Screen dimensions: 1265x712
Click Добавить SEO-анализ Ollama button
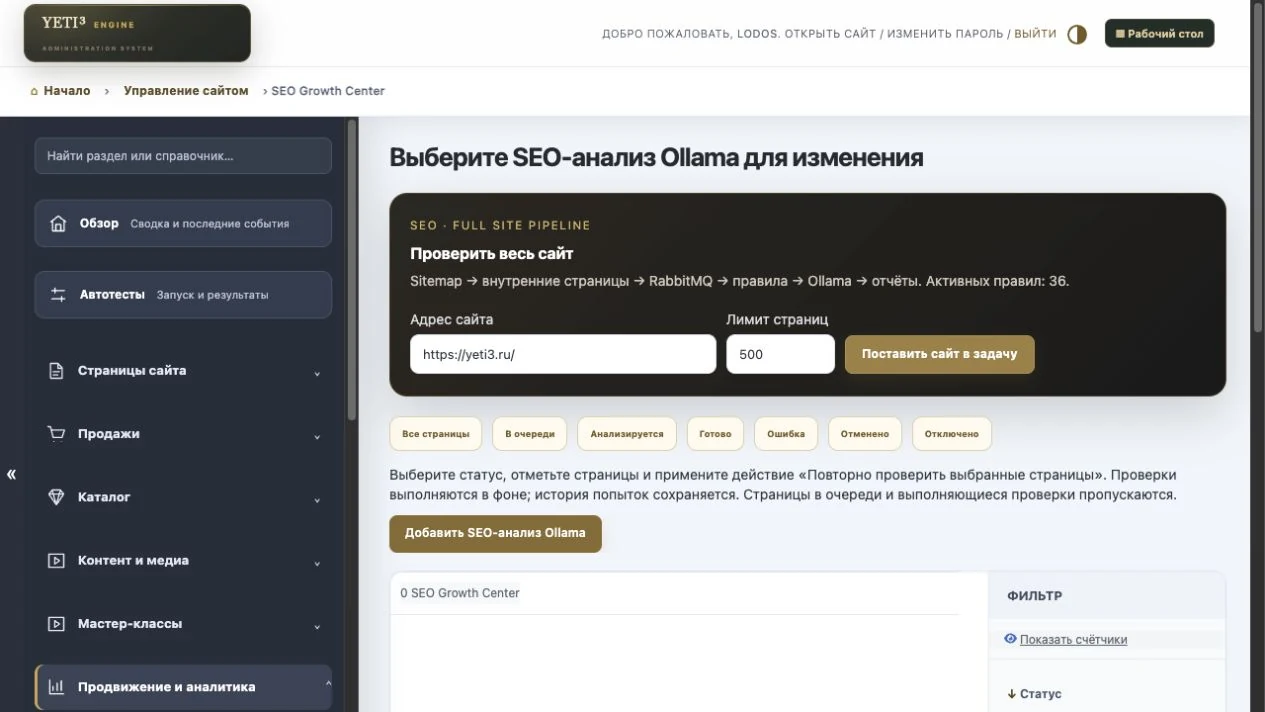pyautogui.click(x=495, y=533)
